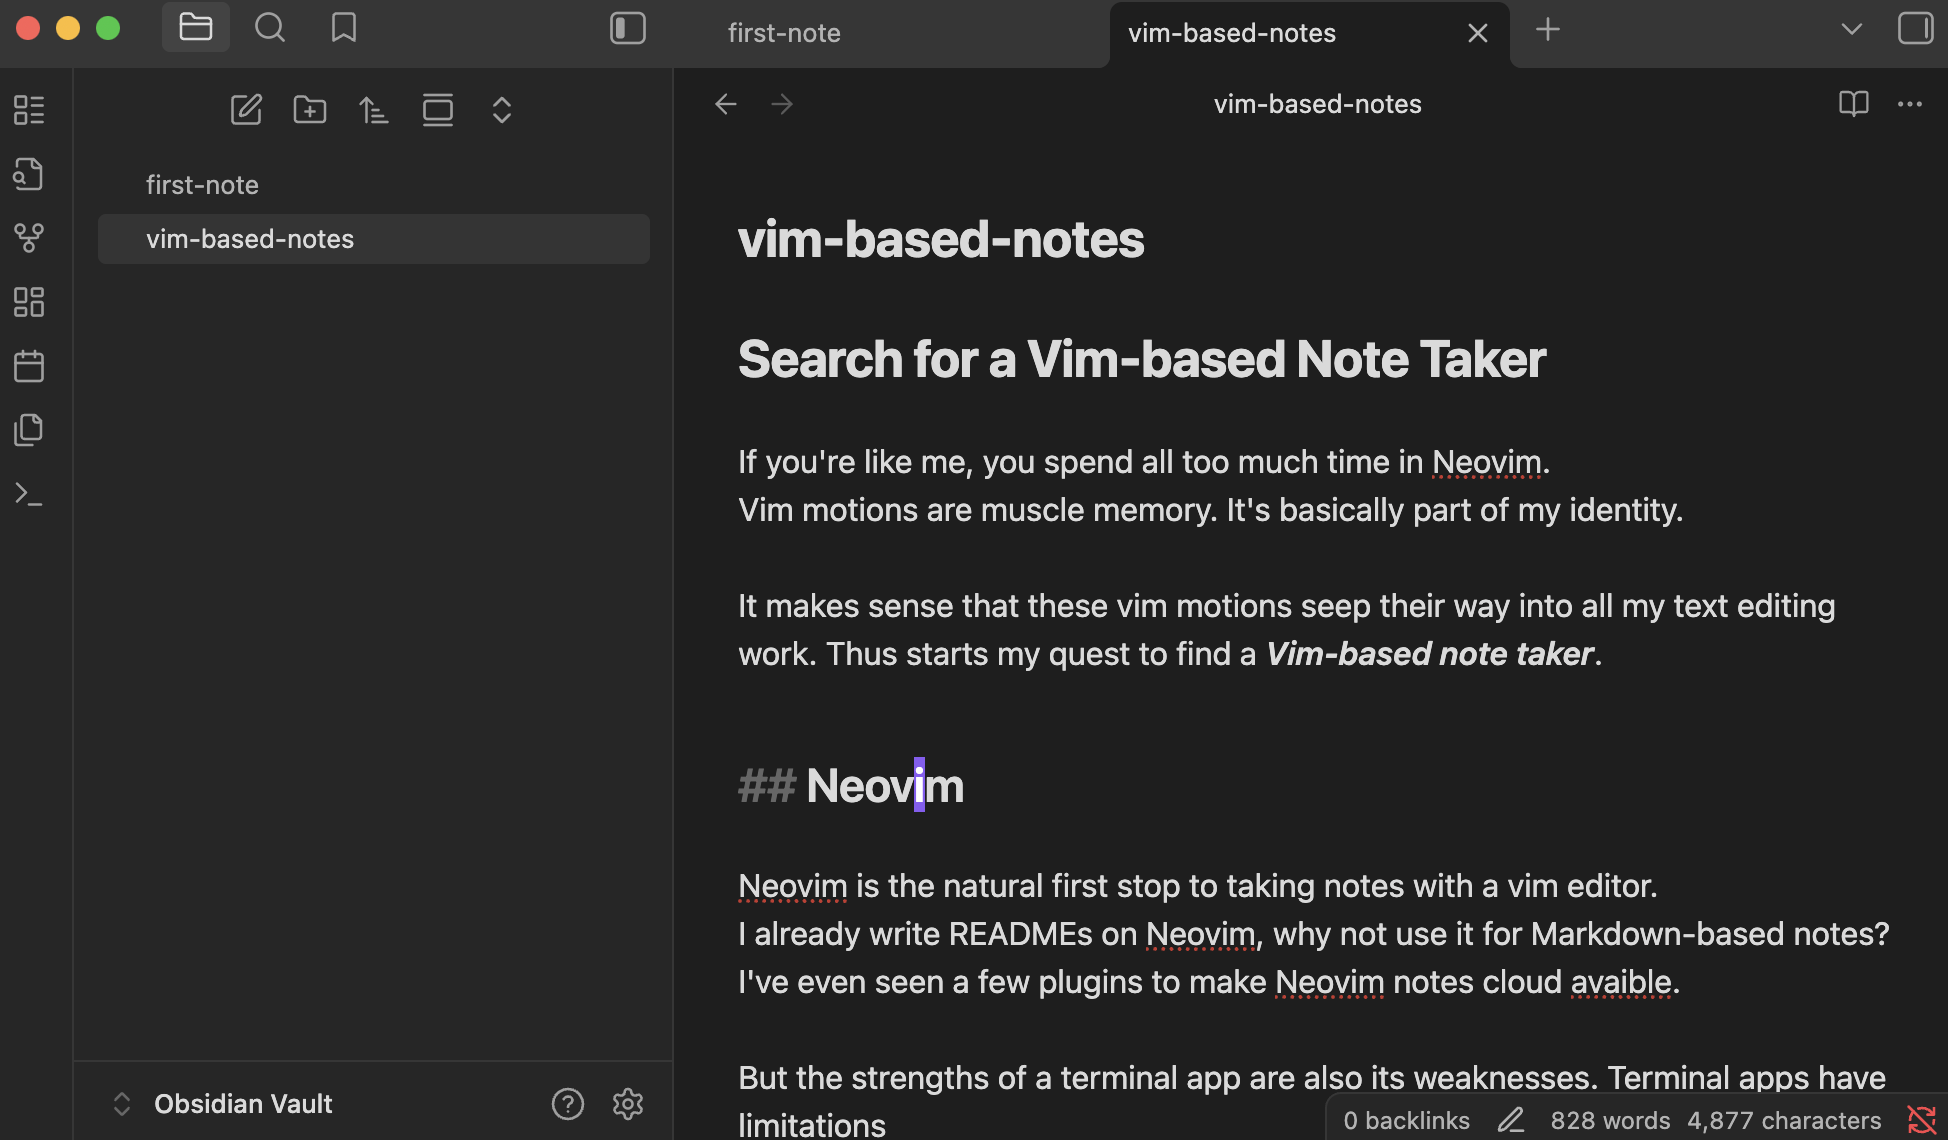Image resolution: width=1948 pixels, height=1140 pixels.
Task: Change the file sort order
Action: (374, 110)
